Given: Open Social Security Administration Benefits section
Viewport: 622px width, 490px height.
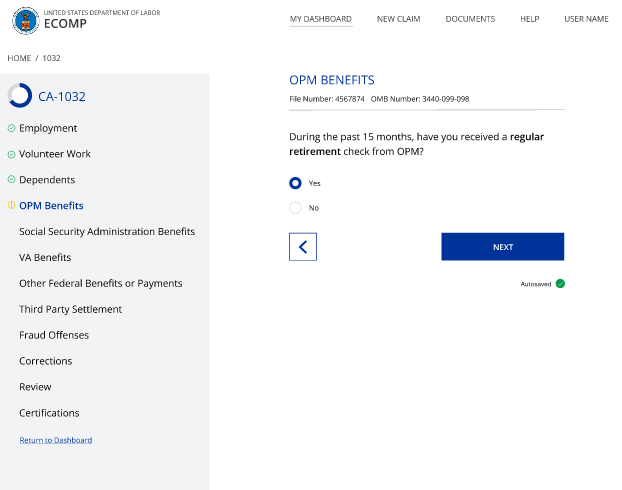Looking at the screenshot, I should [107, 232].
